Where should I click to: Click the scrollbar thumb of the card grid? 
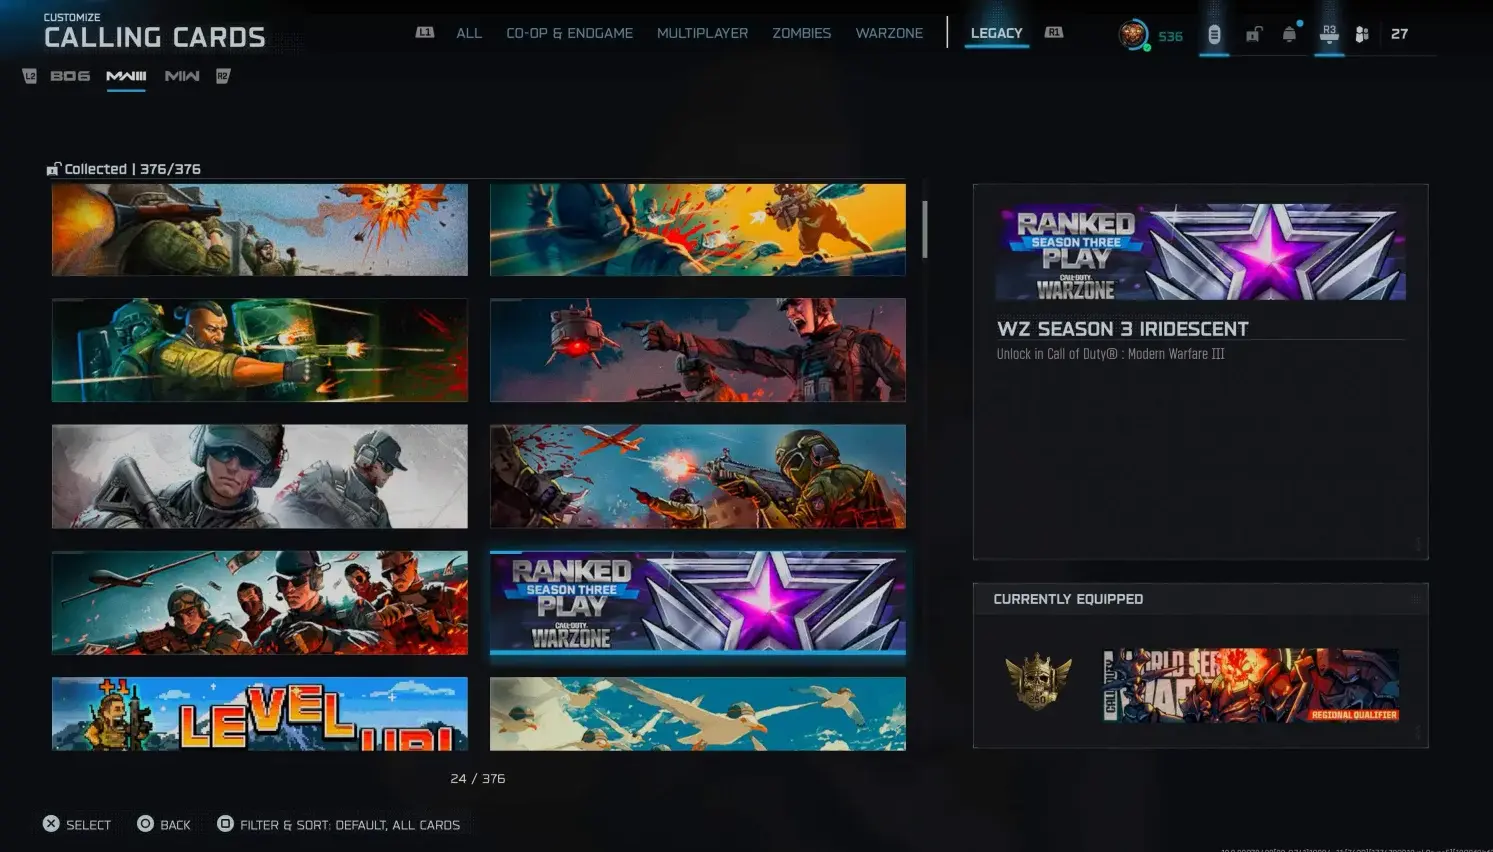925,229
